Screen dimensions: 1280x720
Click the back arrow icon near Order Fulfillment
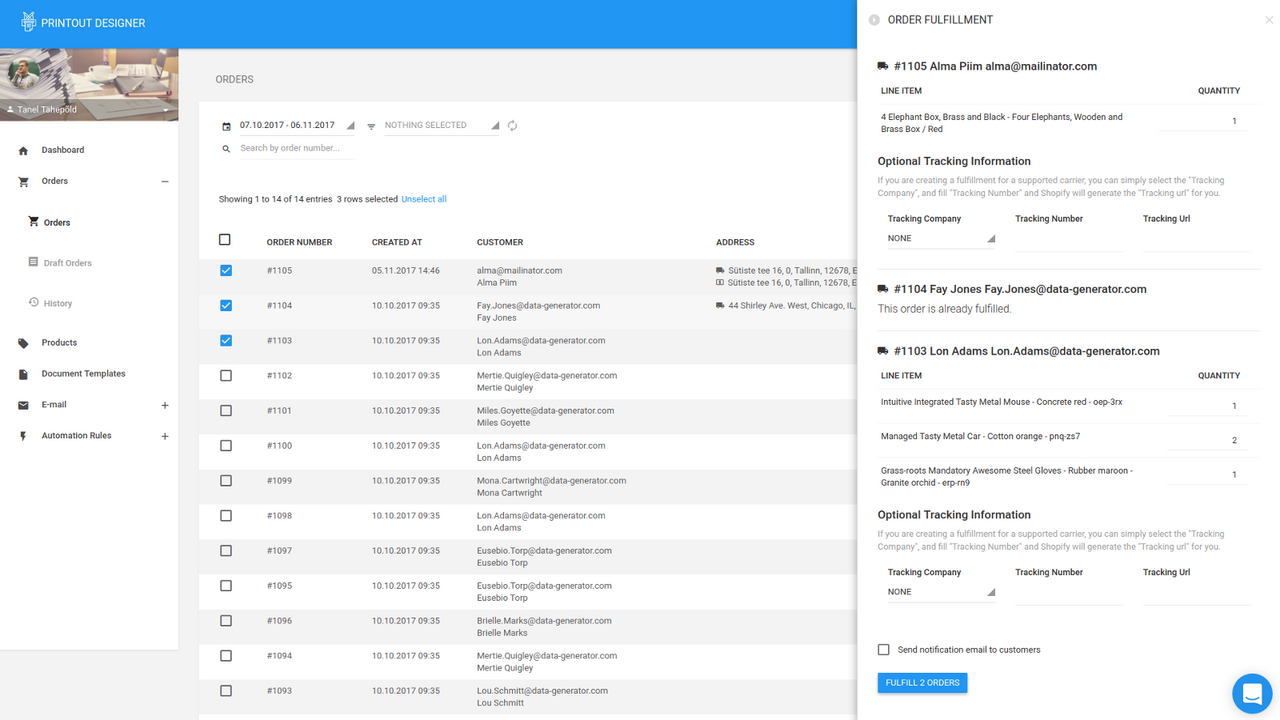point(874,20)
